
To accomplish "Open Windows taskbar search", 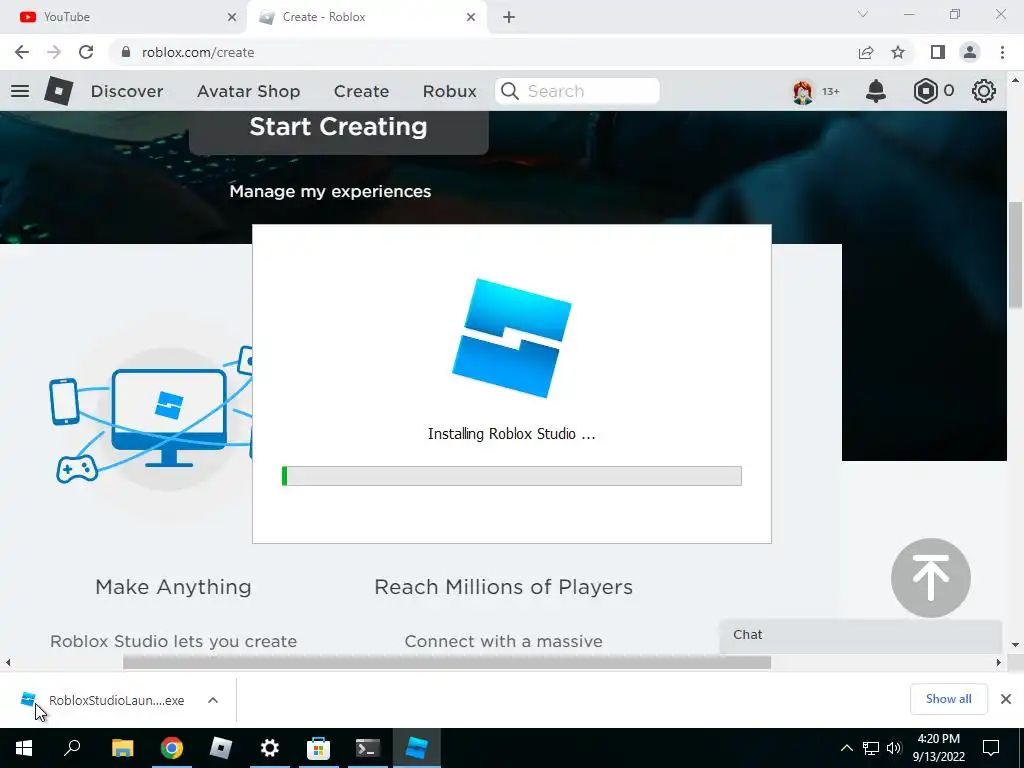I will point(72,748).
